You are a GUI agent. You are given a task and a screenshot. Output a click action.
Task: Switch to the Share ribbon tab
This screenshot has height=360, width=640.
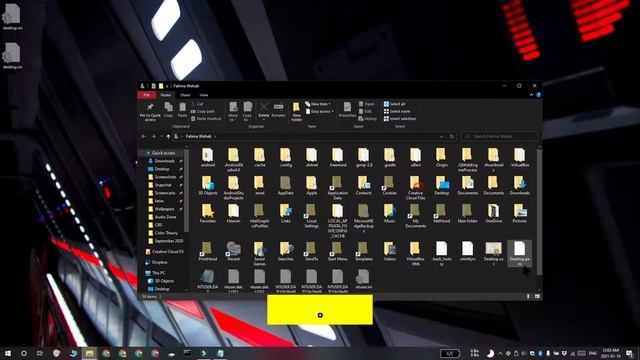(185, 95)
